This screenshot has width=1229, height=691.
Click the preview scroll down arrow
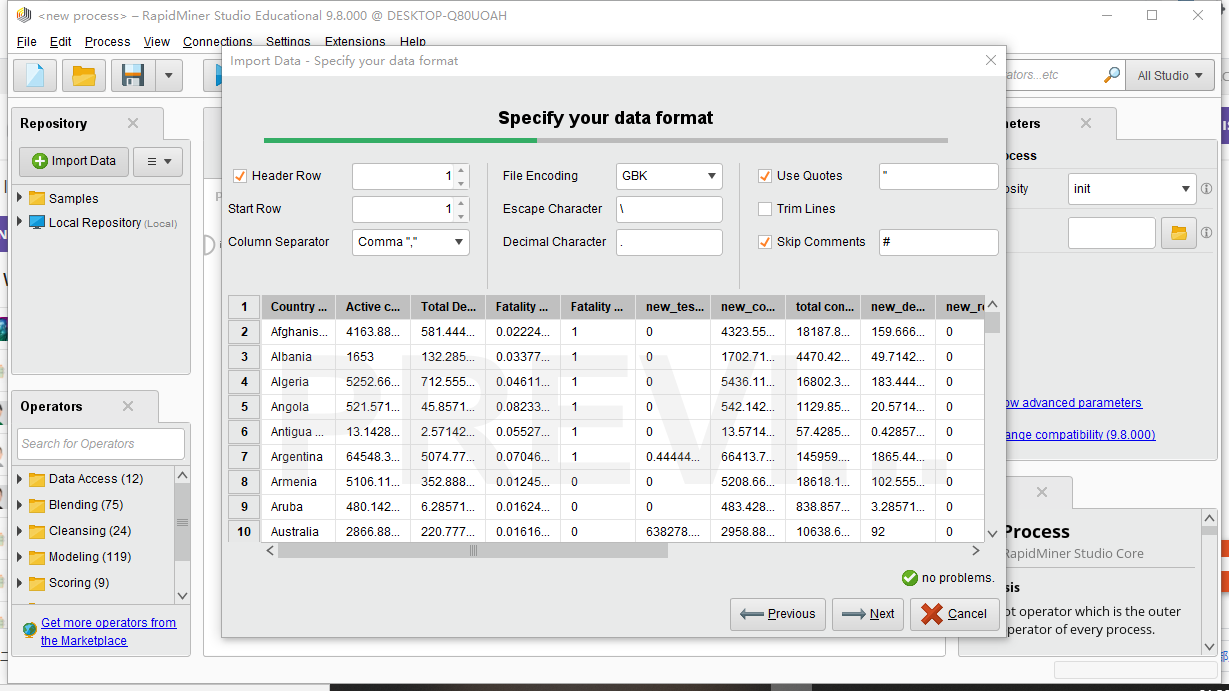pos(992,534)
